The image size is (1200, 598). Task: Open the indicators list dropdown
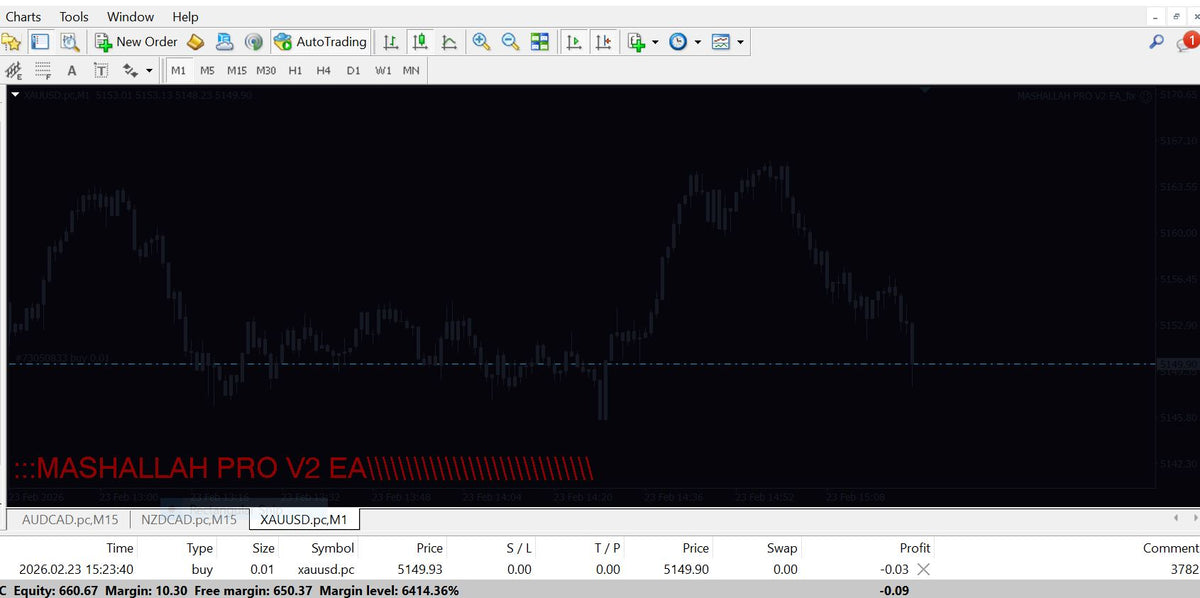click(x=654, y=42)
